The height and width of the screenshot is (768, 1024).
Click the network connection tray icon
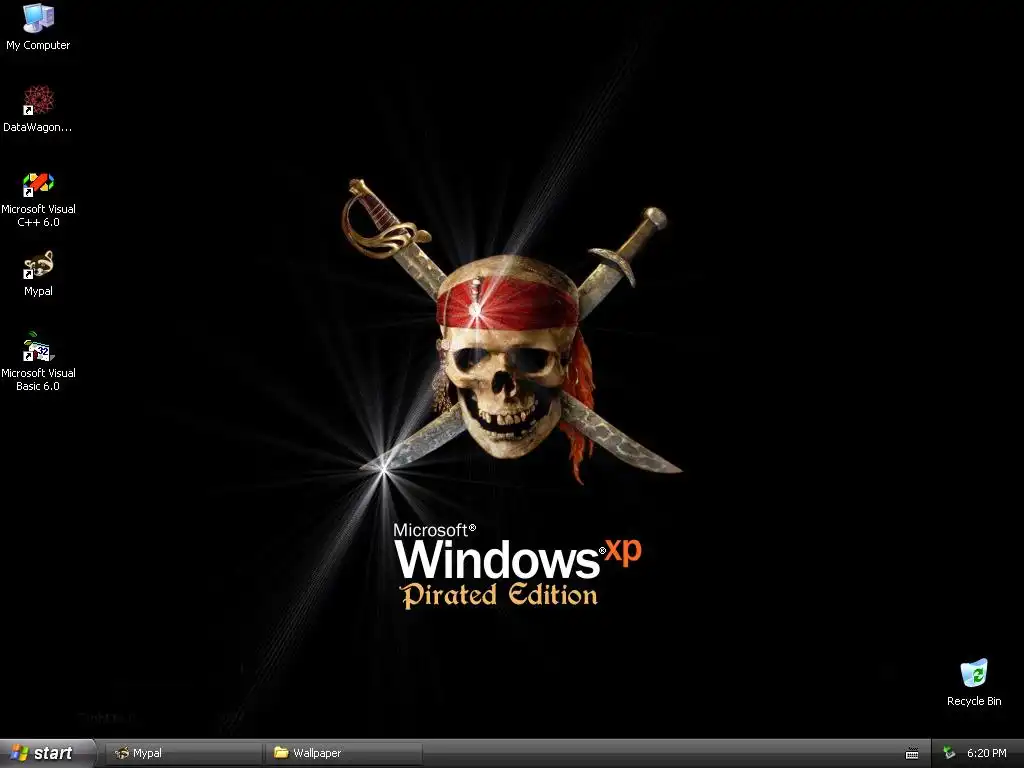pyautogui.click(x=949, y=754)
